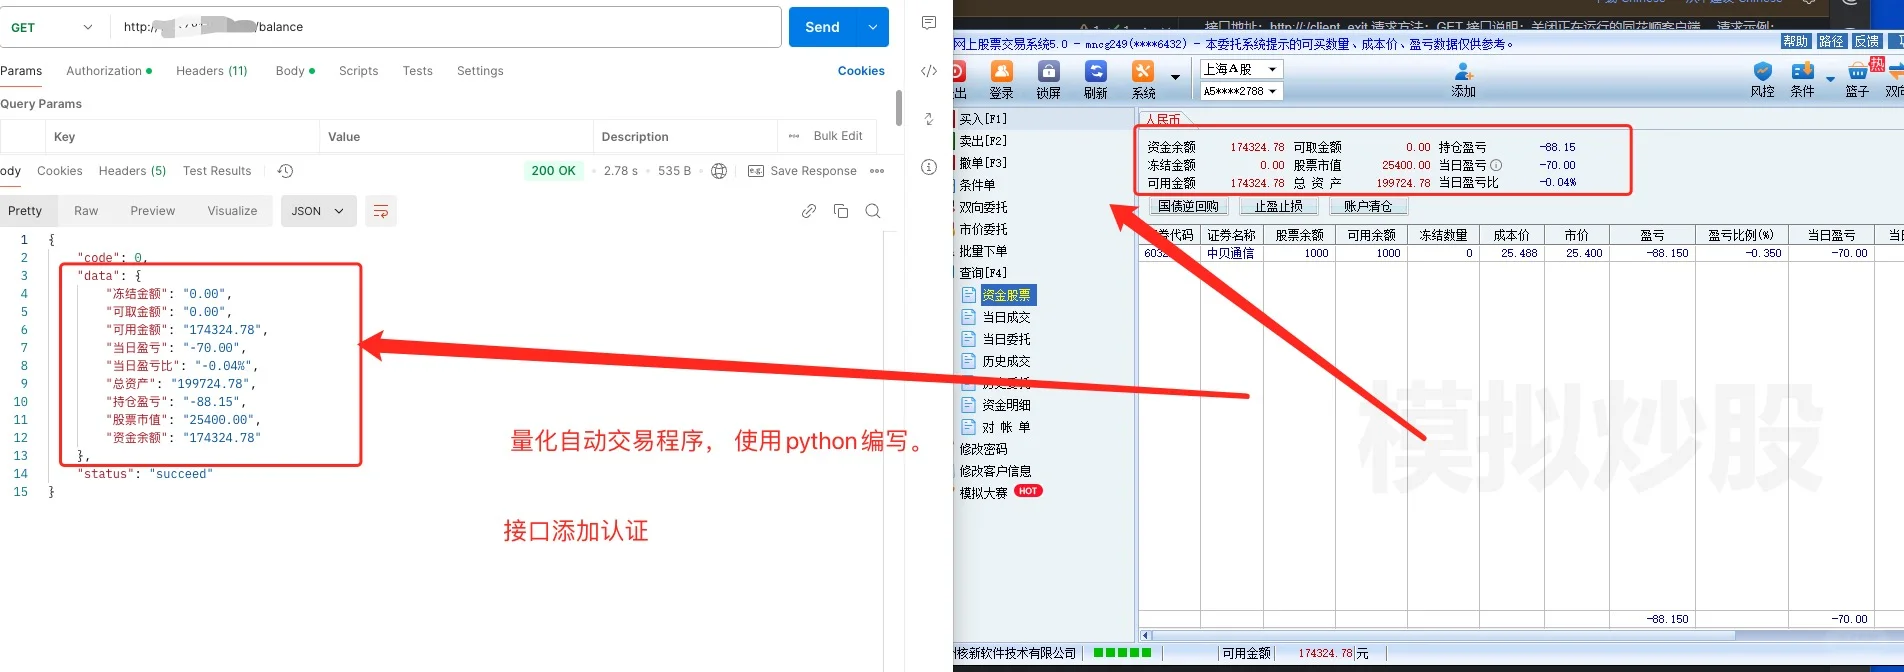This screenshot has height=672, width=1904.
Task: Select the Preview response view
Action: (x=152, y=211)
